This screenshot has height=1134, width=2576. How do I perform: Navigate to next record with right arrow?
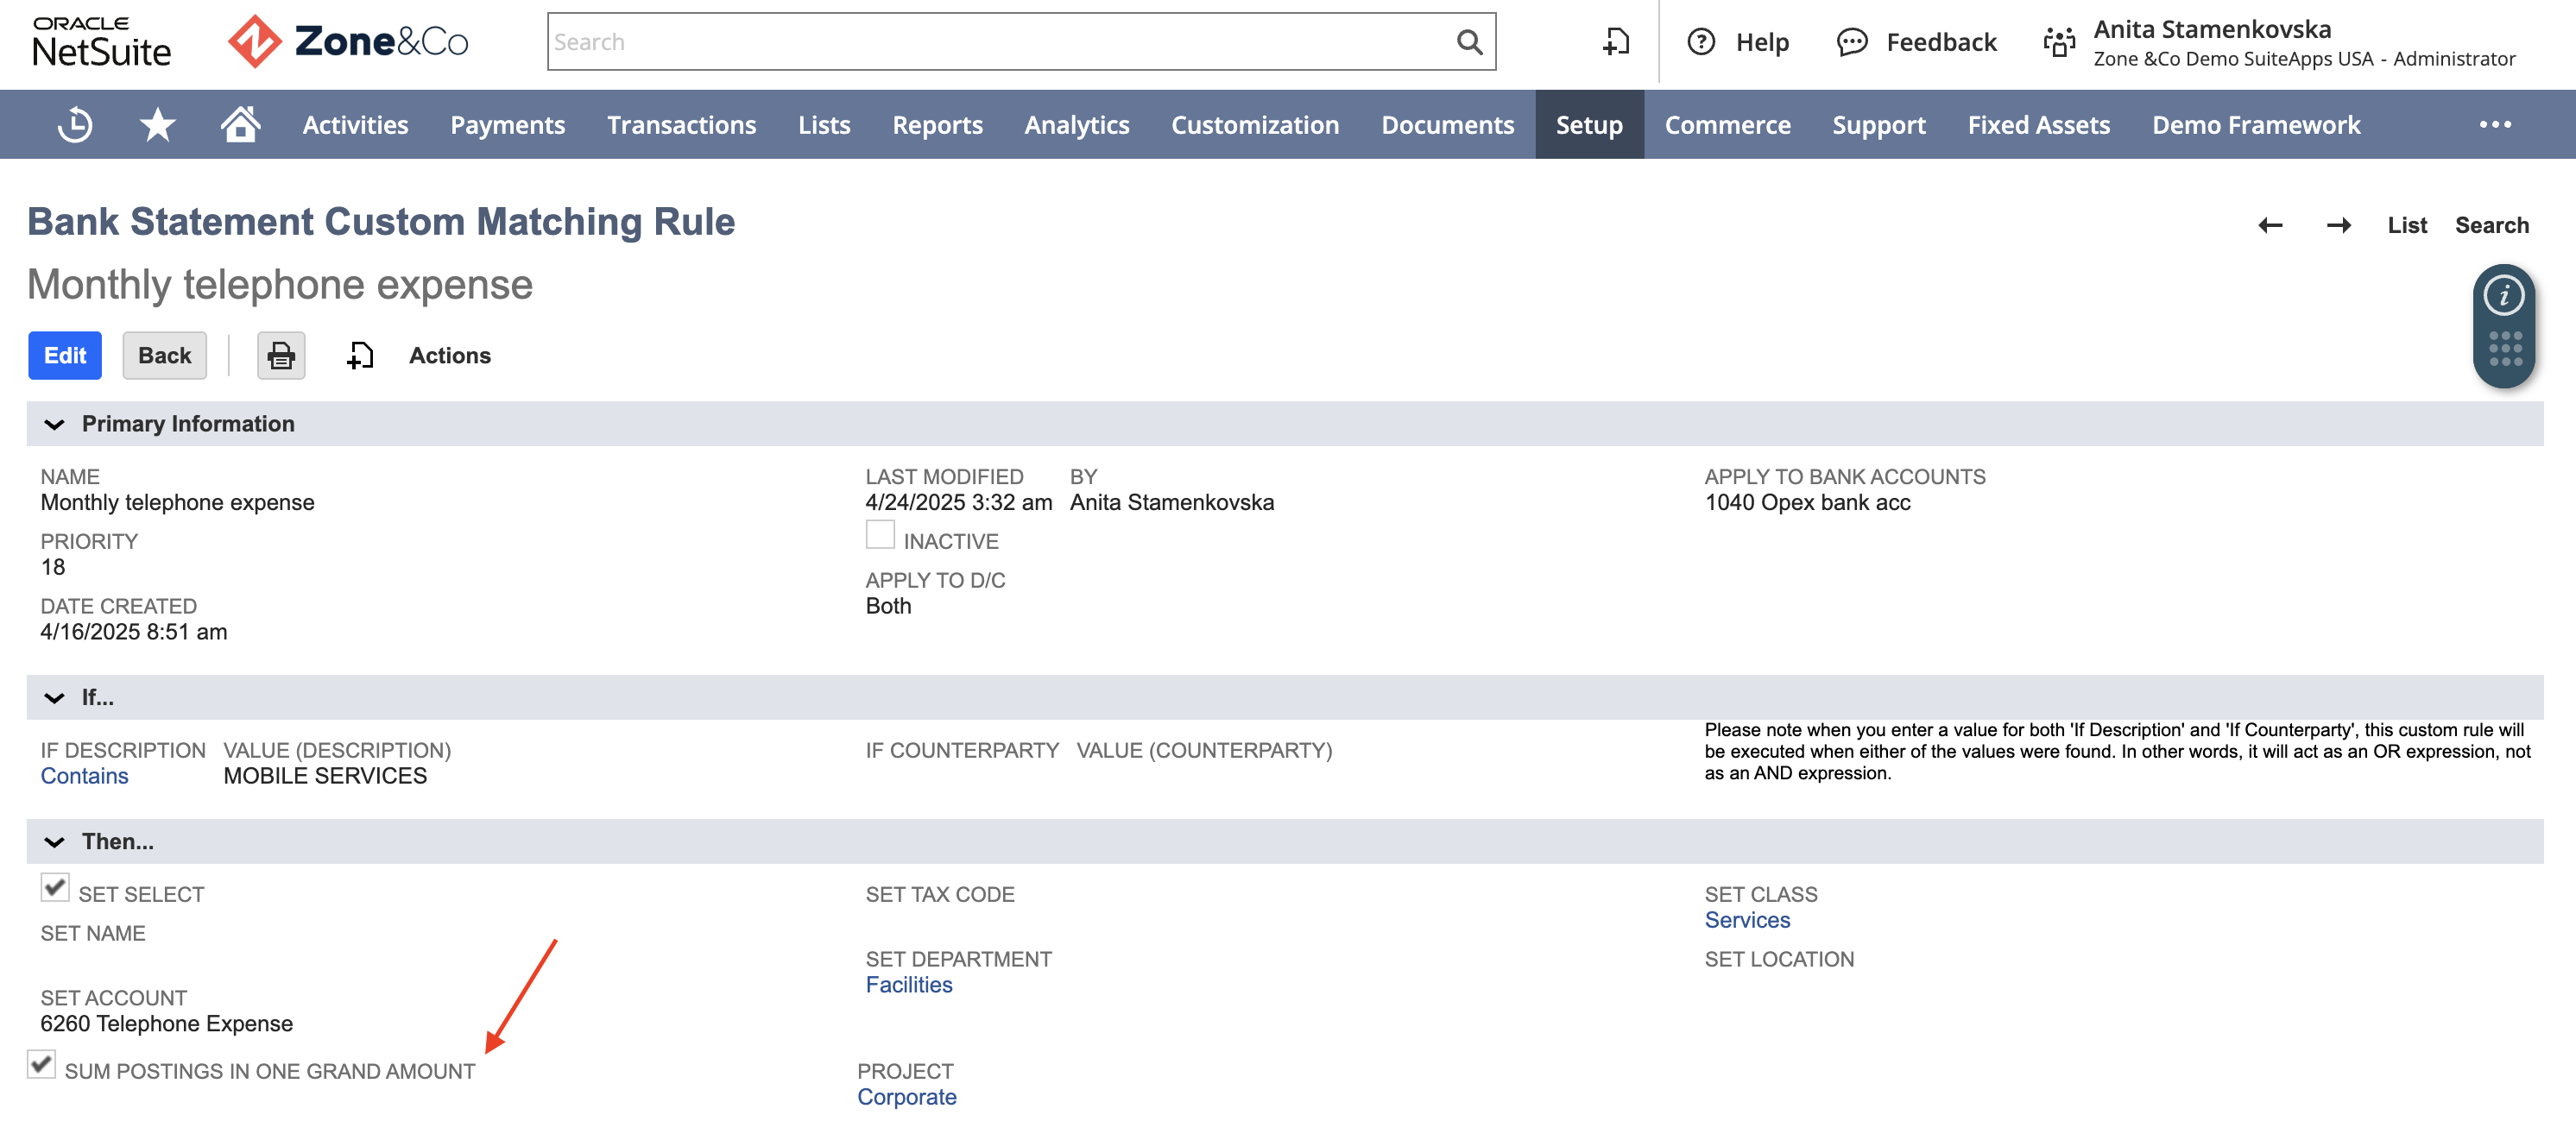[x=2338, y=225]
